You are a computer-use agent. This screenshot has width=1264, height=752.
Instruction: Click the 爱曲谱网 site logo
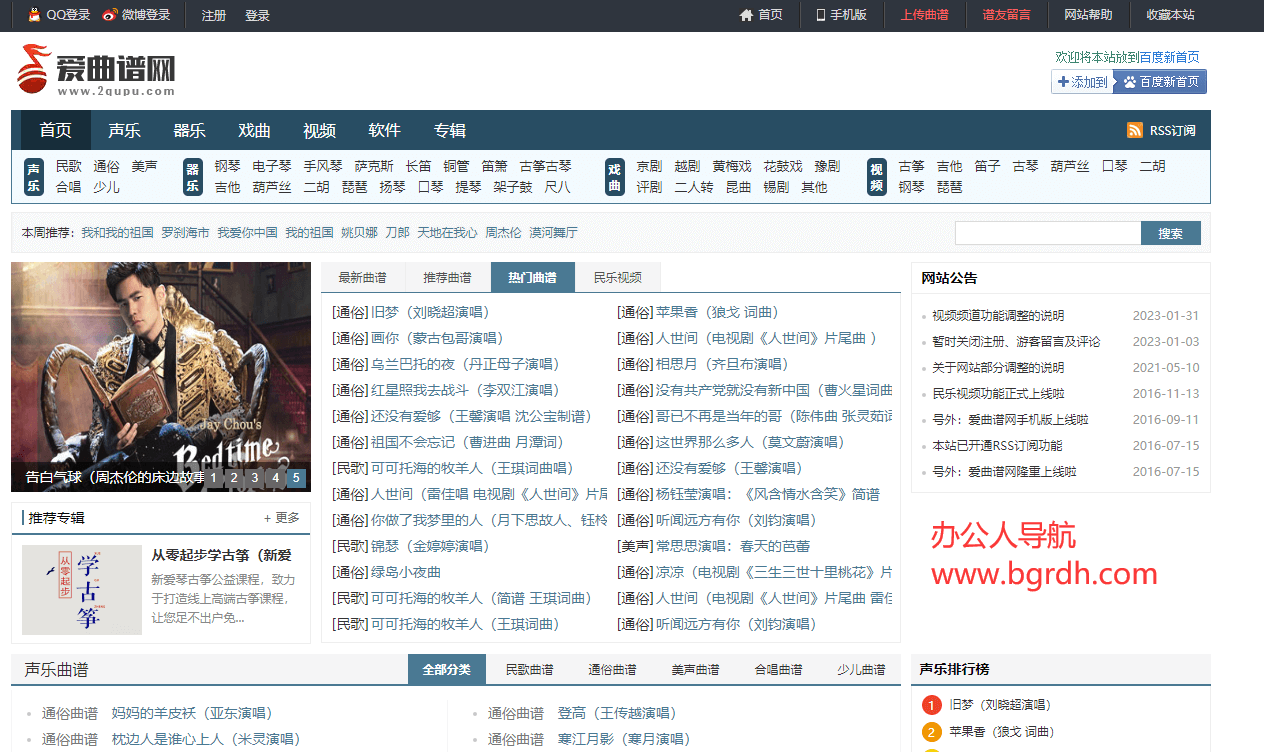coord(97,70)
